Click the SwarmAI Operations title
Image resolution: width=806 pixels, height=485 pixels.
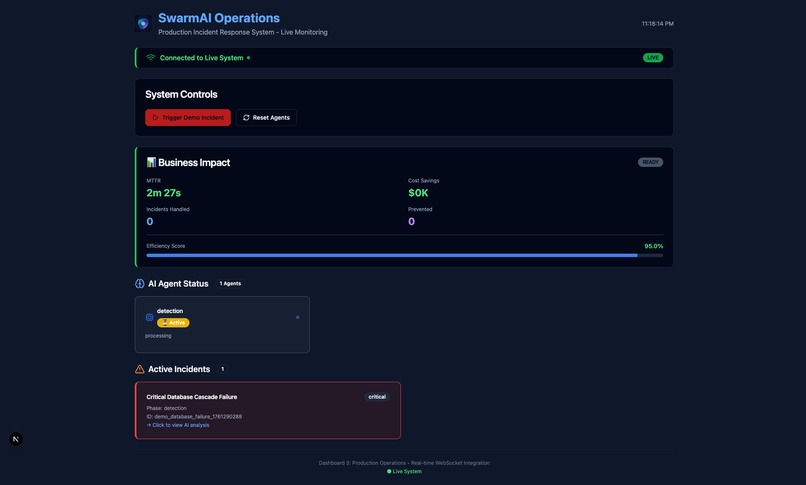(x=219, y=18)
